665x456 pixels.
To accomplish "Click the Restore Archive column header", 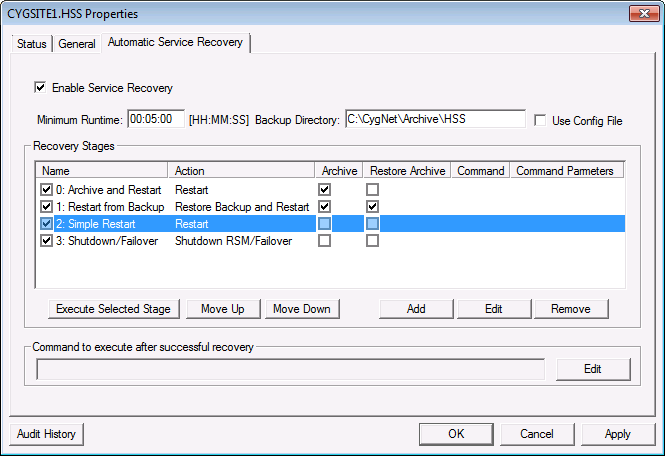I will 407,171.
